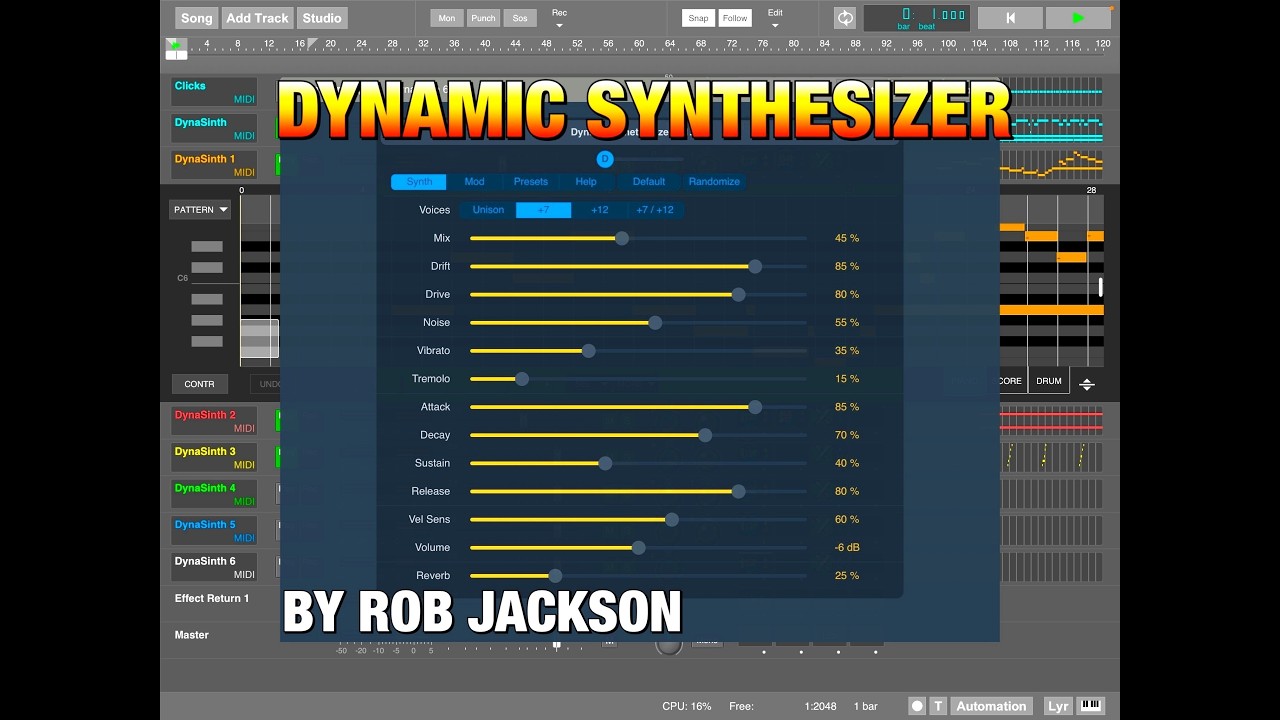Click the blue D knob in synth panel
The height and width of the screenshot is (720, 1280).
(605, 159)
